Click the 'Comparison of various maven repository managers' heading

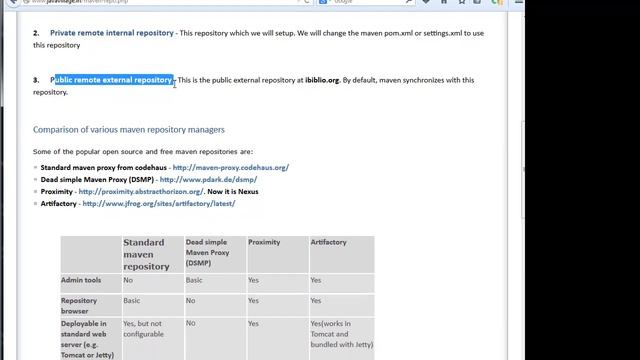(x=129, y=130)
